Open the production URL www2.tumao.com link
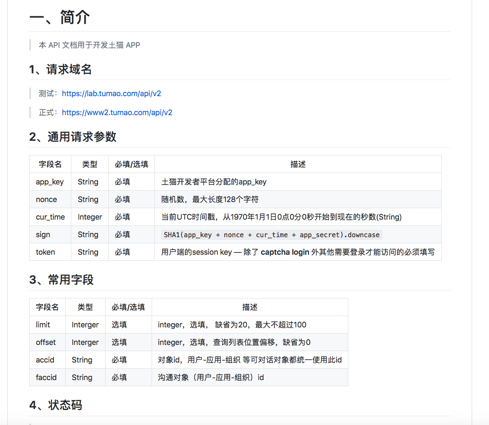Screen dimensions: 489x425 (117, 113)
